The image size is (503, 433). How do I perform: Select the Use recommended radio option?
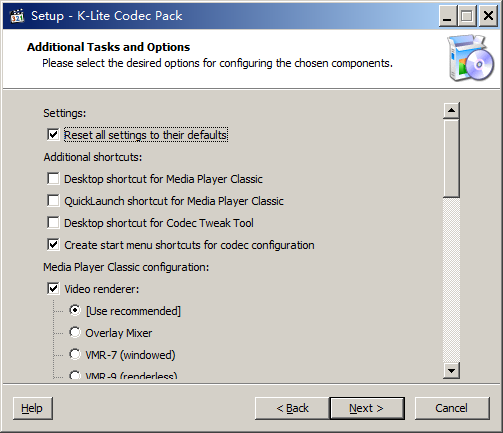[x=75, y=310]
